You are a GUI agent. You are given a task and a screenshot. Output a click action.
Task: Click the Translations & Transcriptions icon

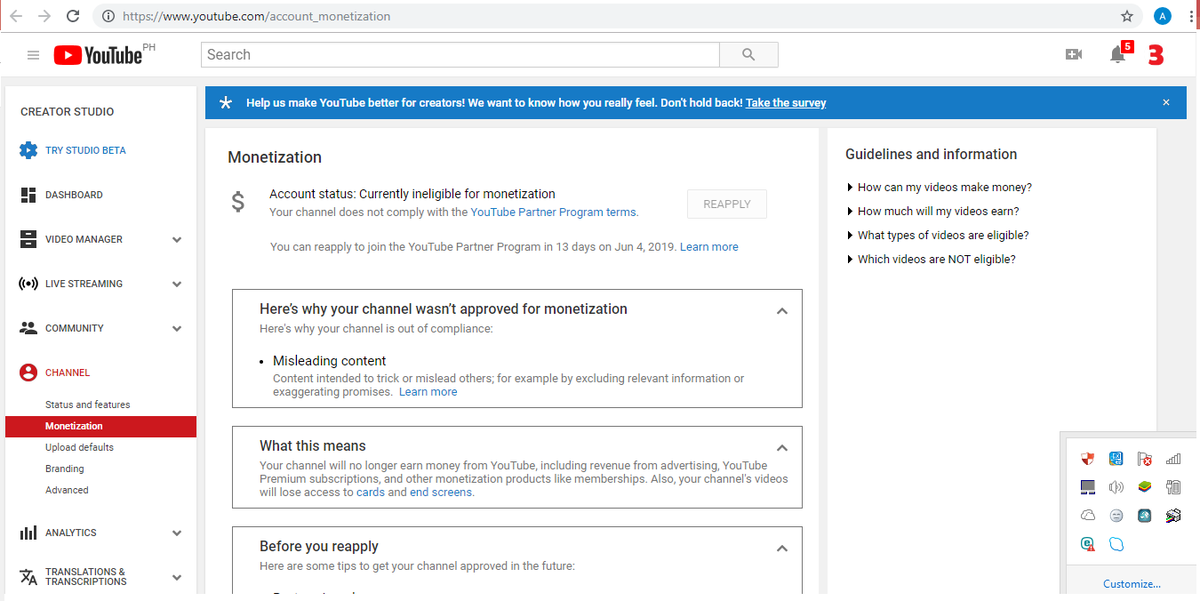coord(28,577)
